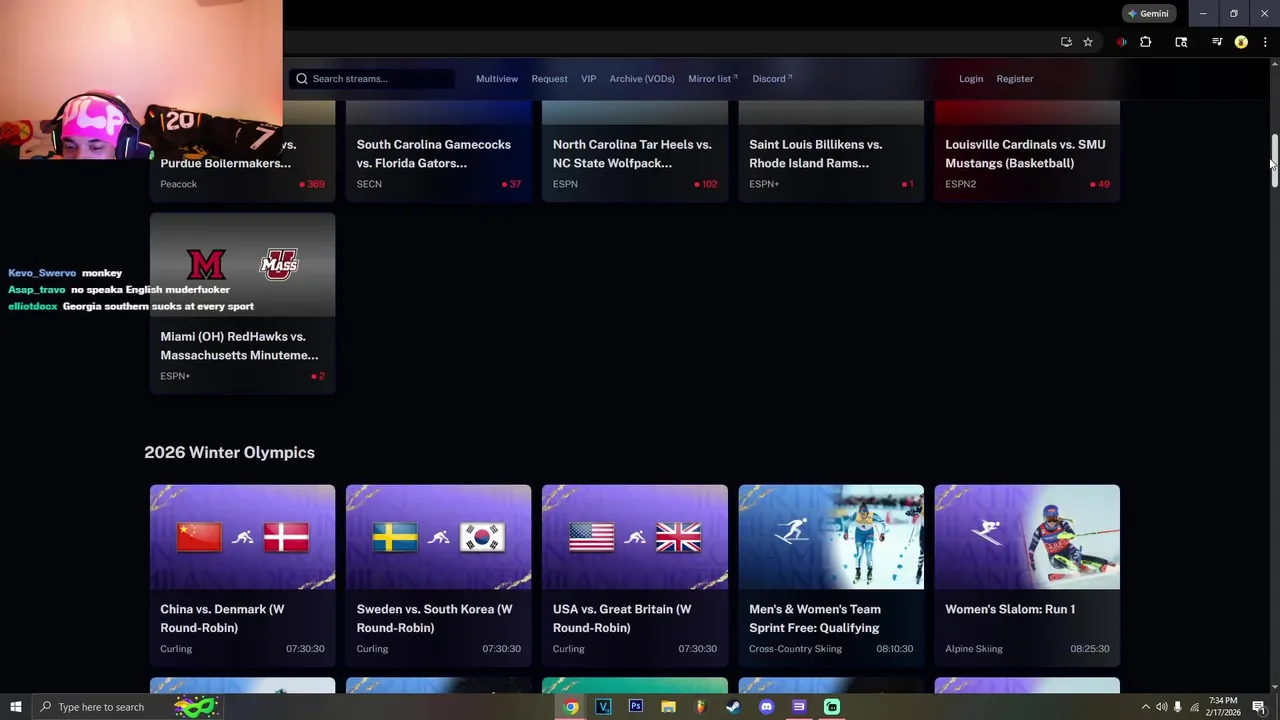
Task: Click the Login link
Action: 971,79
